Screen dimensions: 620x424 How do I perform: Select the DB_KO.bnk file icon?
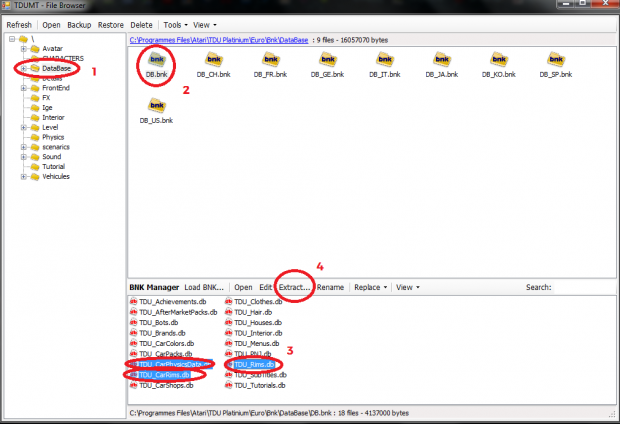click(499, 61)
